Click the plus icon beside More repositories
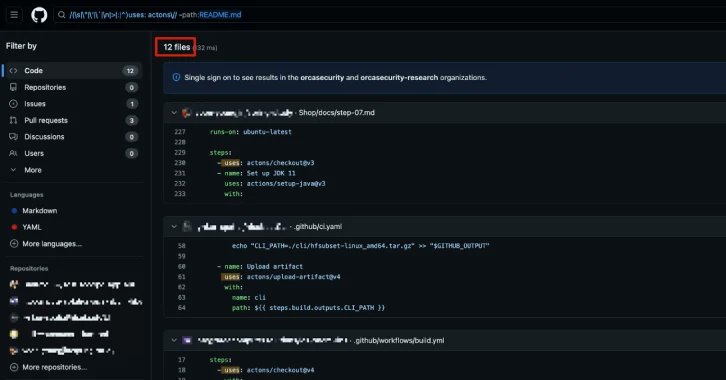The image size is (726, 380). click(14, 367)
